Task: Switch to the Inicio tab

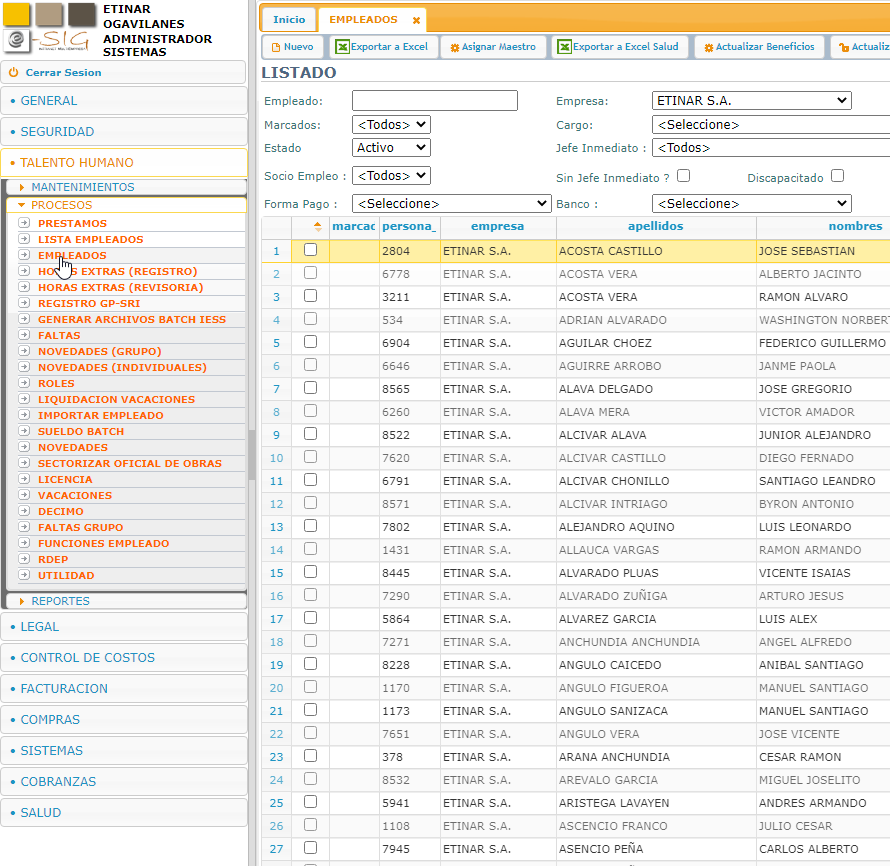Action: click(x=289, y=20)
